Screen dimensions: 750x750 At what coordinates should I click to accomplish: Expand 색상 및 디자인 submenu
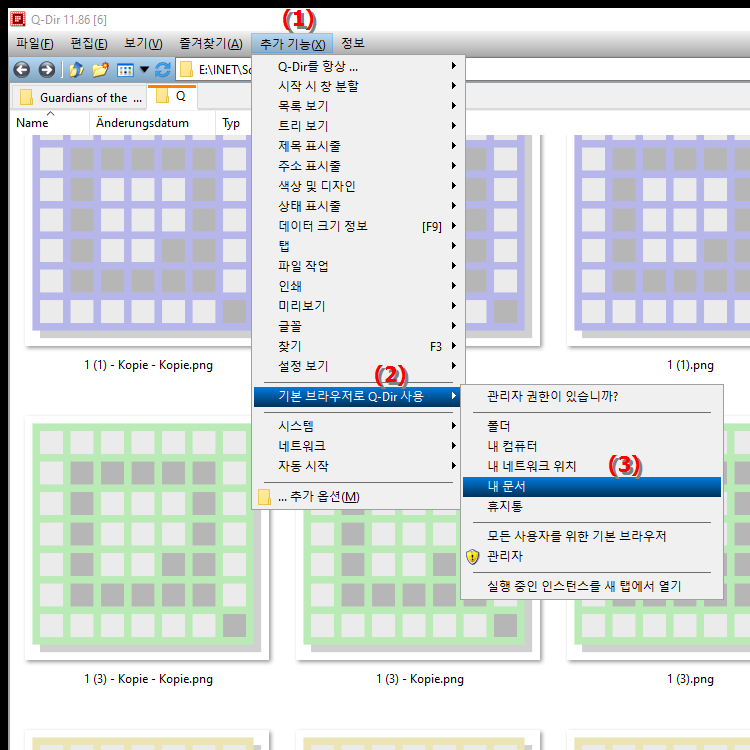click(358, 186)
